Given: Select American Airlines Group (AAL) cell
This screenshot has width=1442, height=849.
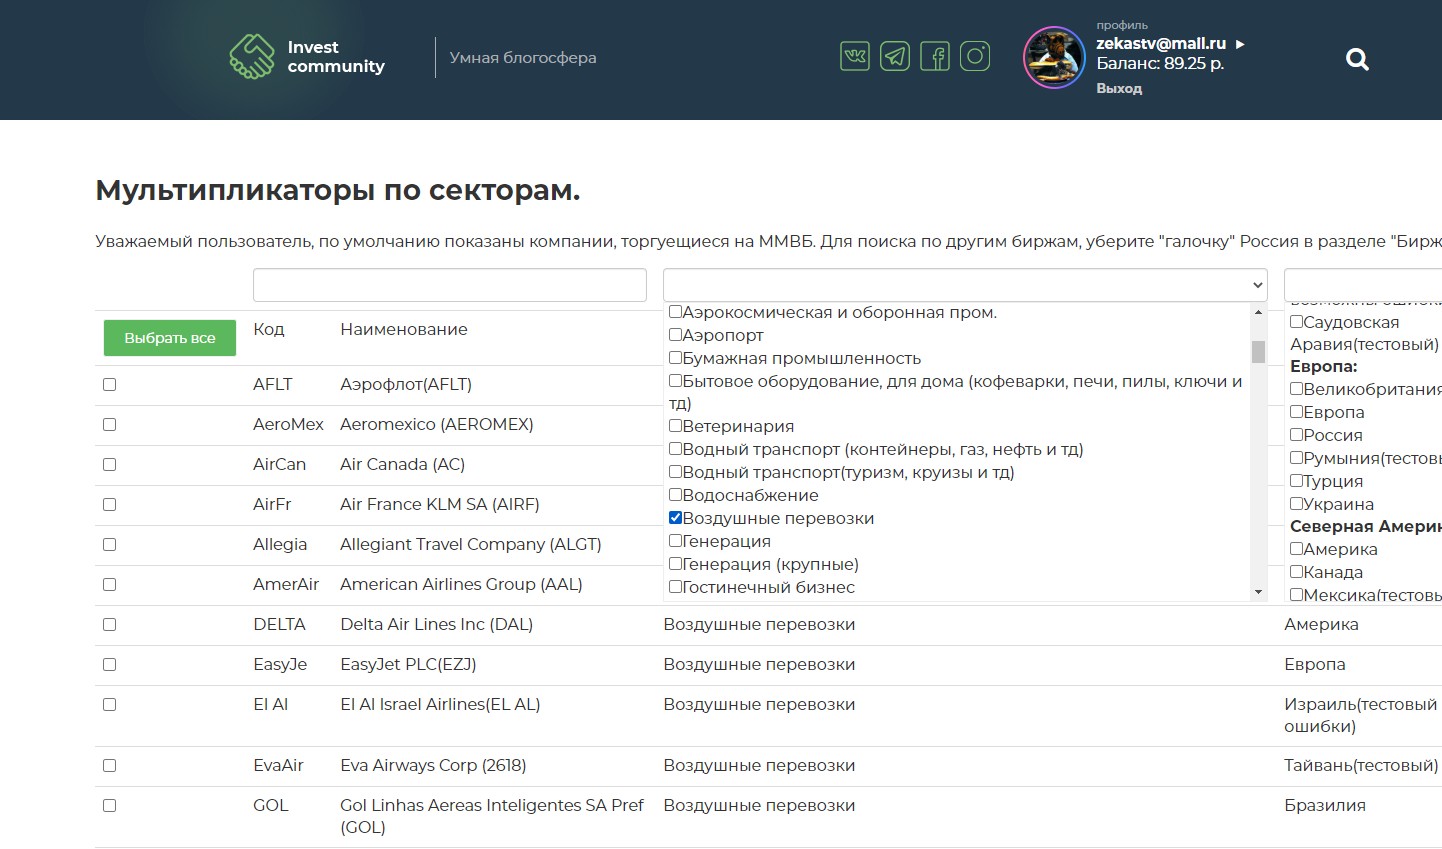Looking at the screenshot, I should [461, 585].
